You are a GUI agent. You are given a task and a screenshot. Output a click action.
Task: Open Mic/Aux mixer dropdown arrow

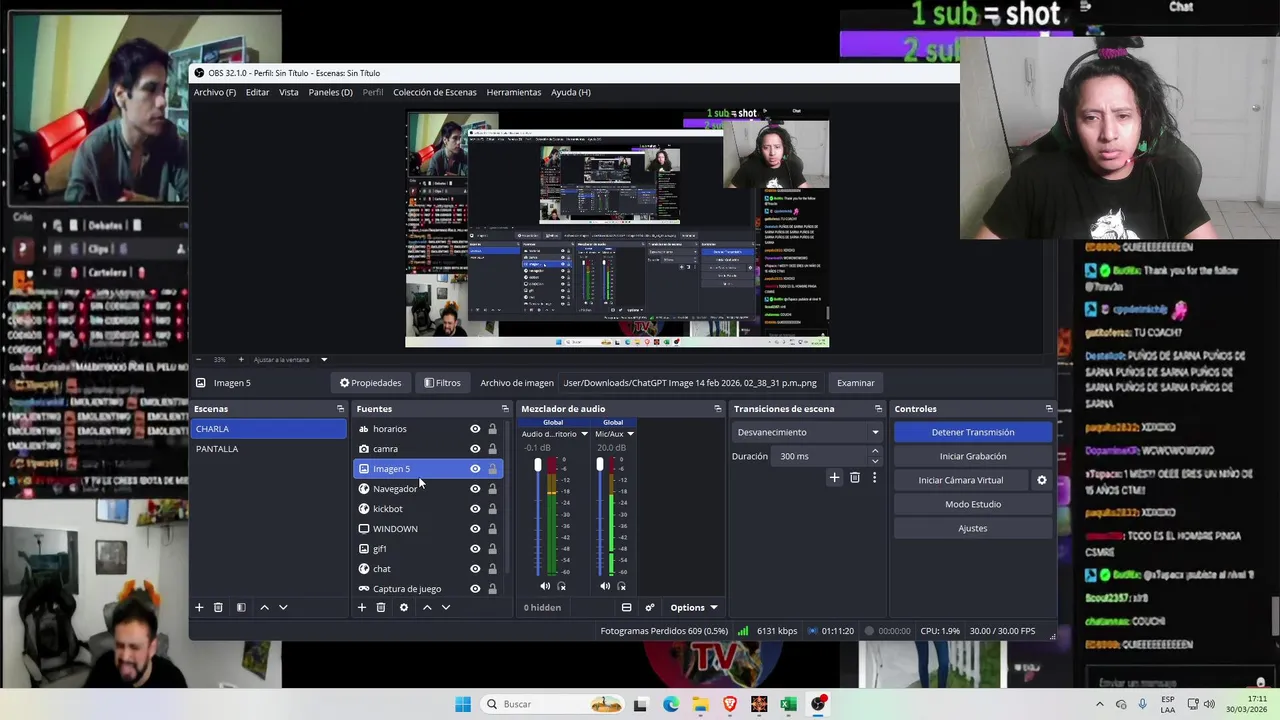(630, 434)
